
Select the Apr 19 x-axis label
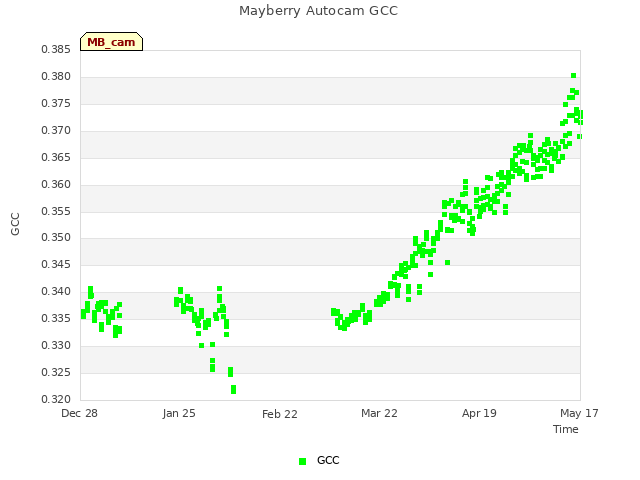coord(479,413)
